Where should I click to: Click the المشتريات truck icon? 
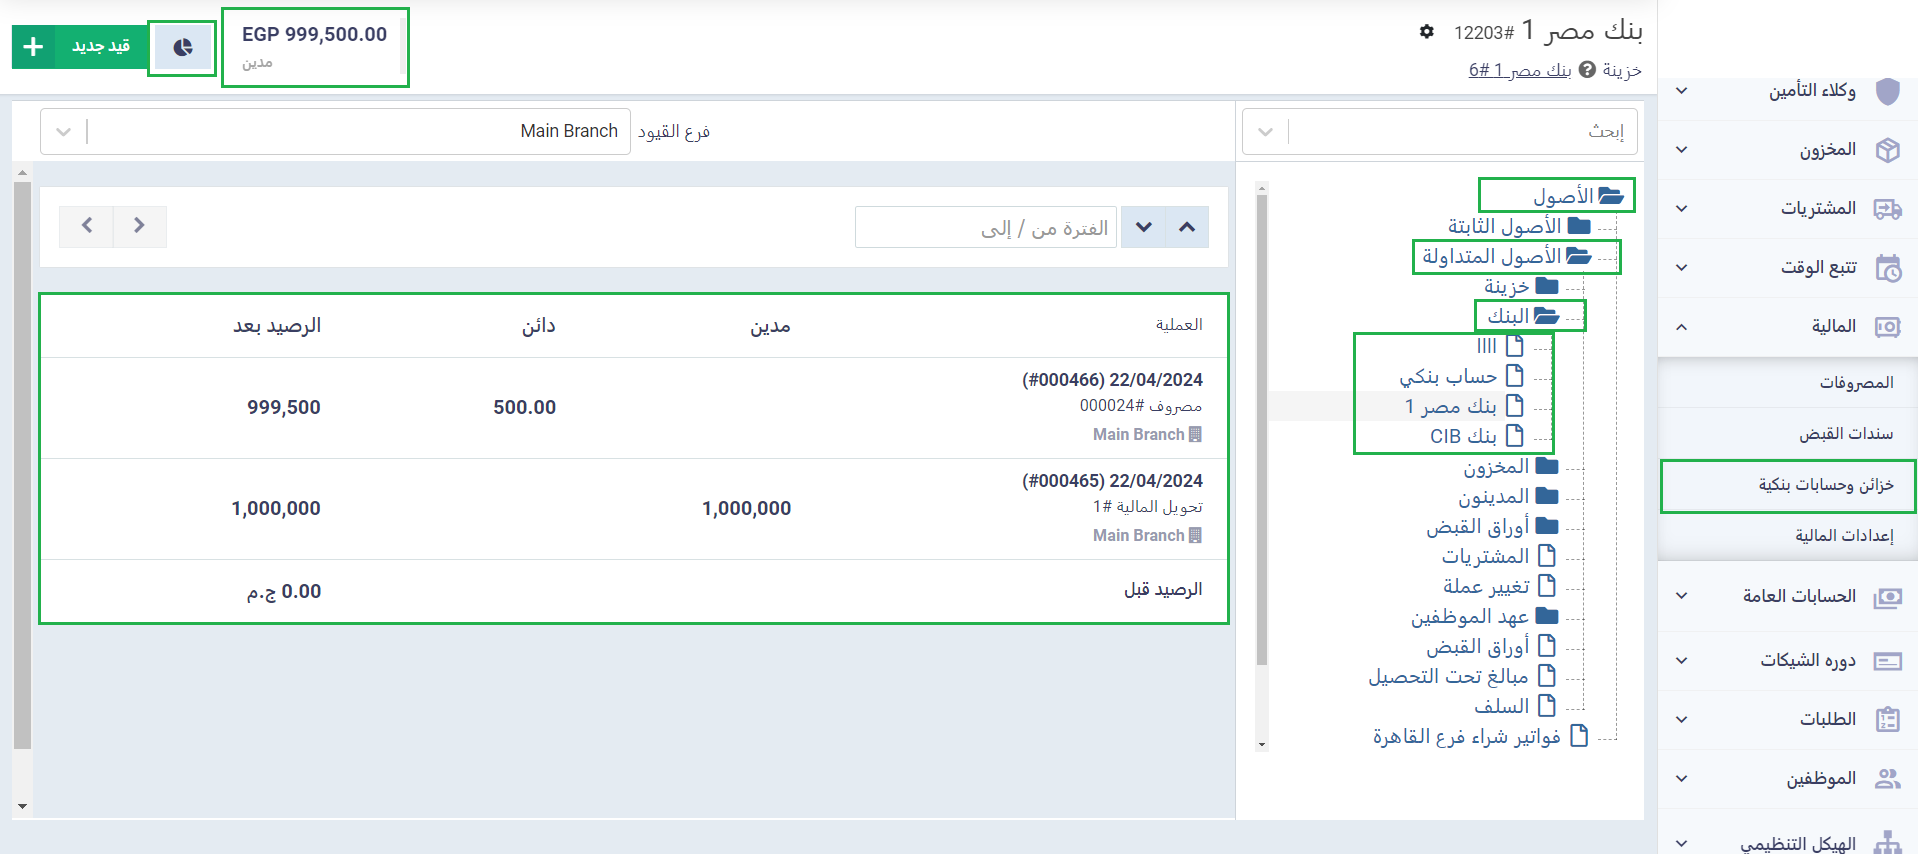1887,209
